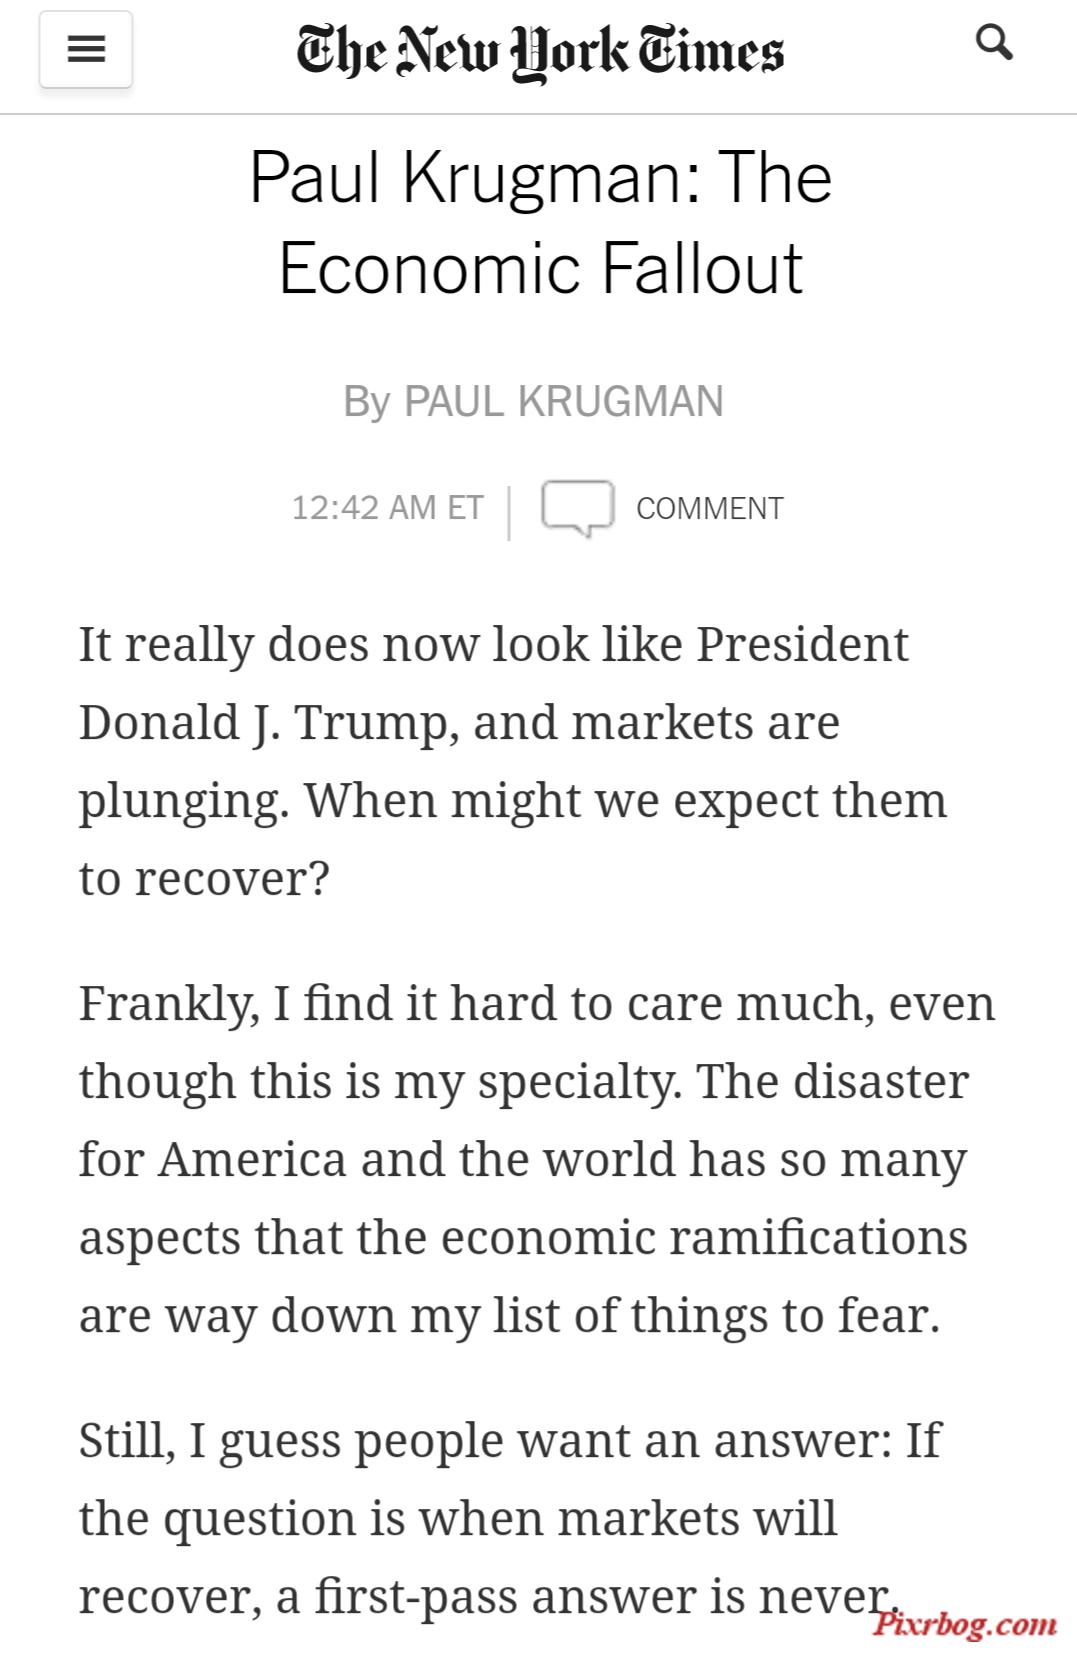Click the first paragraph about President Donald J. Trump
The width and height of the screenshot is (1077, 1657).
512,760
